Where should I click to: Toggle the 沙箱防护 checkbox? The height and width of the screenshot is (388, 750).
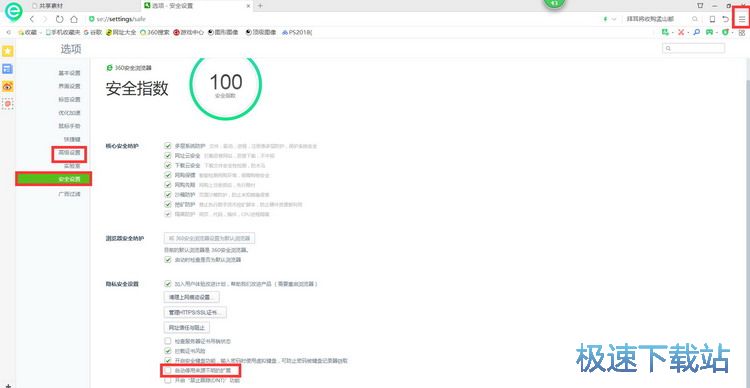[x=167, y=194]
